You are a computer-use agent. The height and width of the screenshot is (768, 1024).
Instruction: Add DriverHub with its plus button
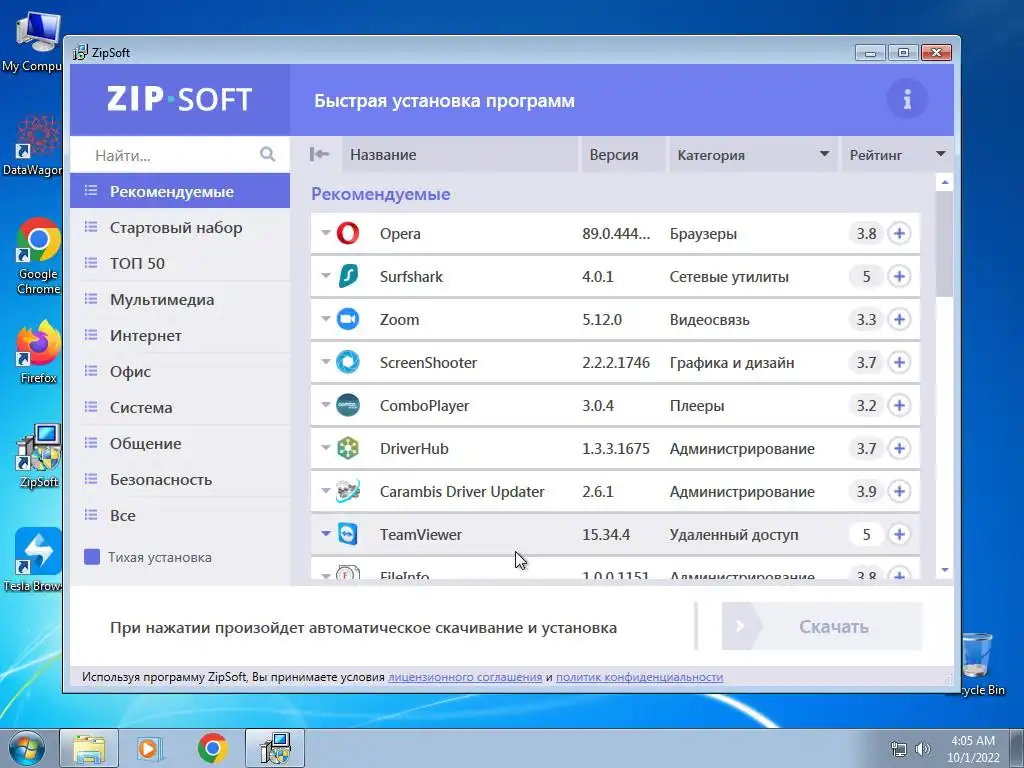point(899,449)
